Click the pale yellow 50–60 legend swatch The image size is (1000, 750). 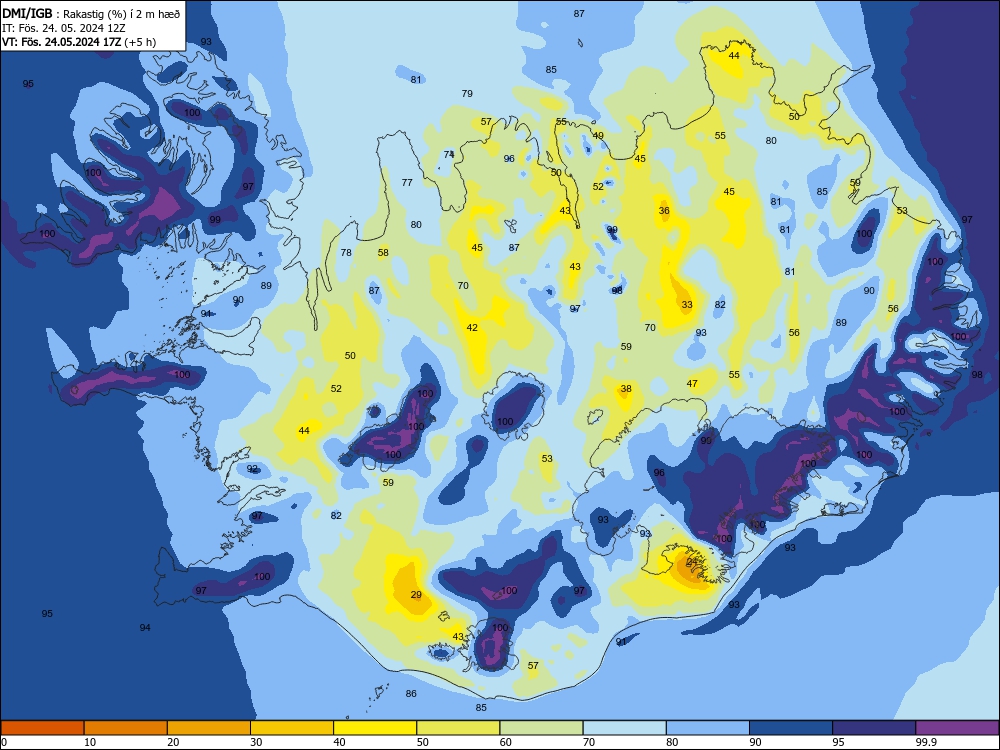(x=458, y=728)
